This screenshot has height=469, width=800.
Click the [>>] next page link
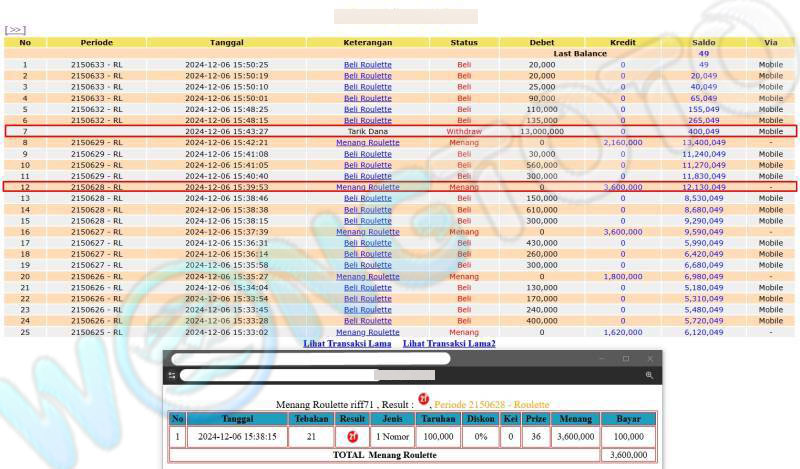[15, 31]
